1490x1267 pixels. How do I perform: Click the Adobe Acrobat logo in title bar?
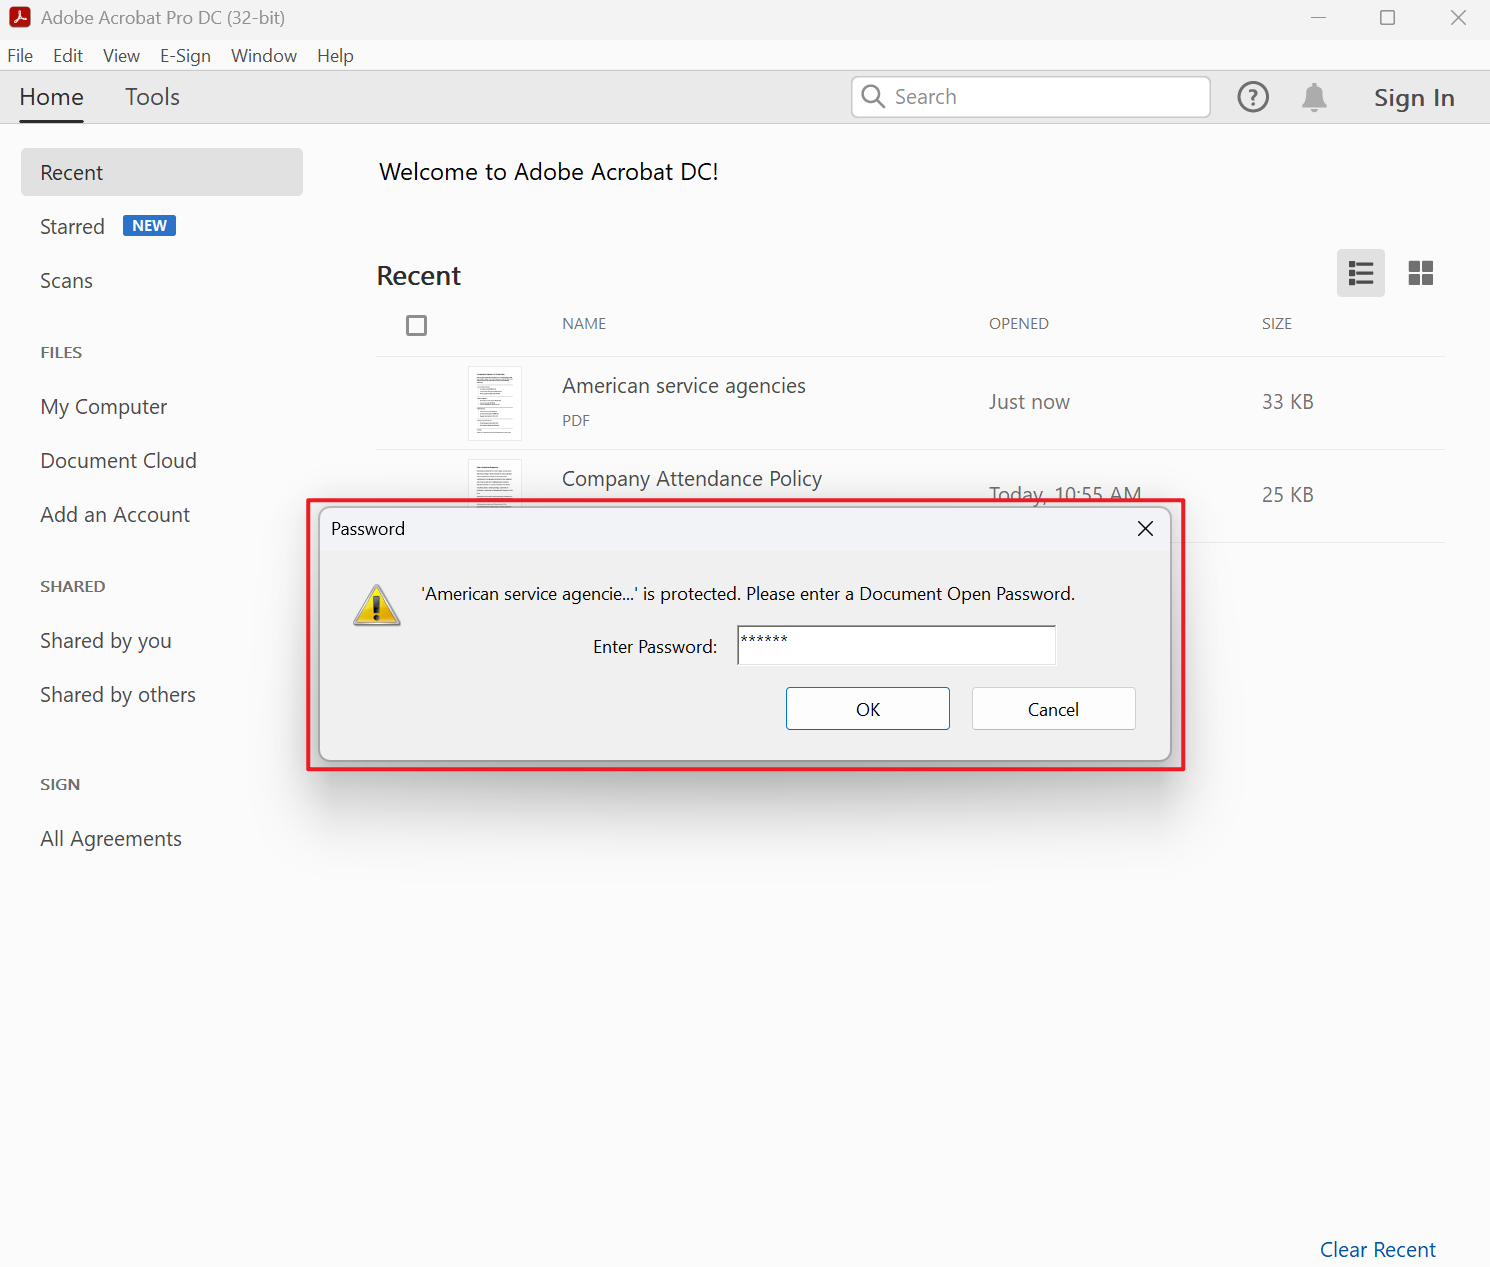coord(20,17)
